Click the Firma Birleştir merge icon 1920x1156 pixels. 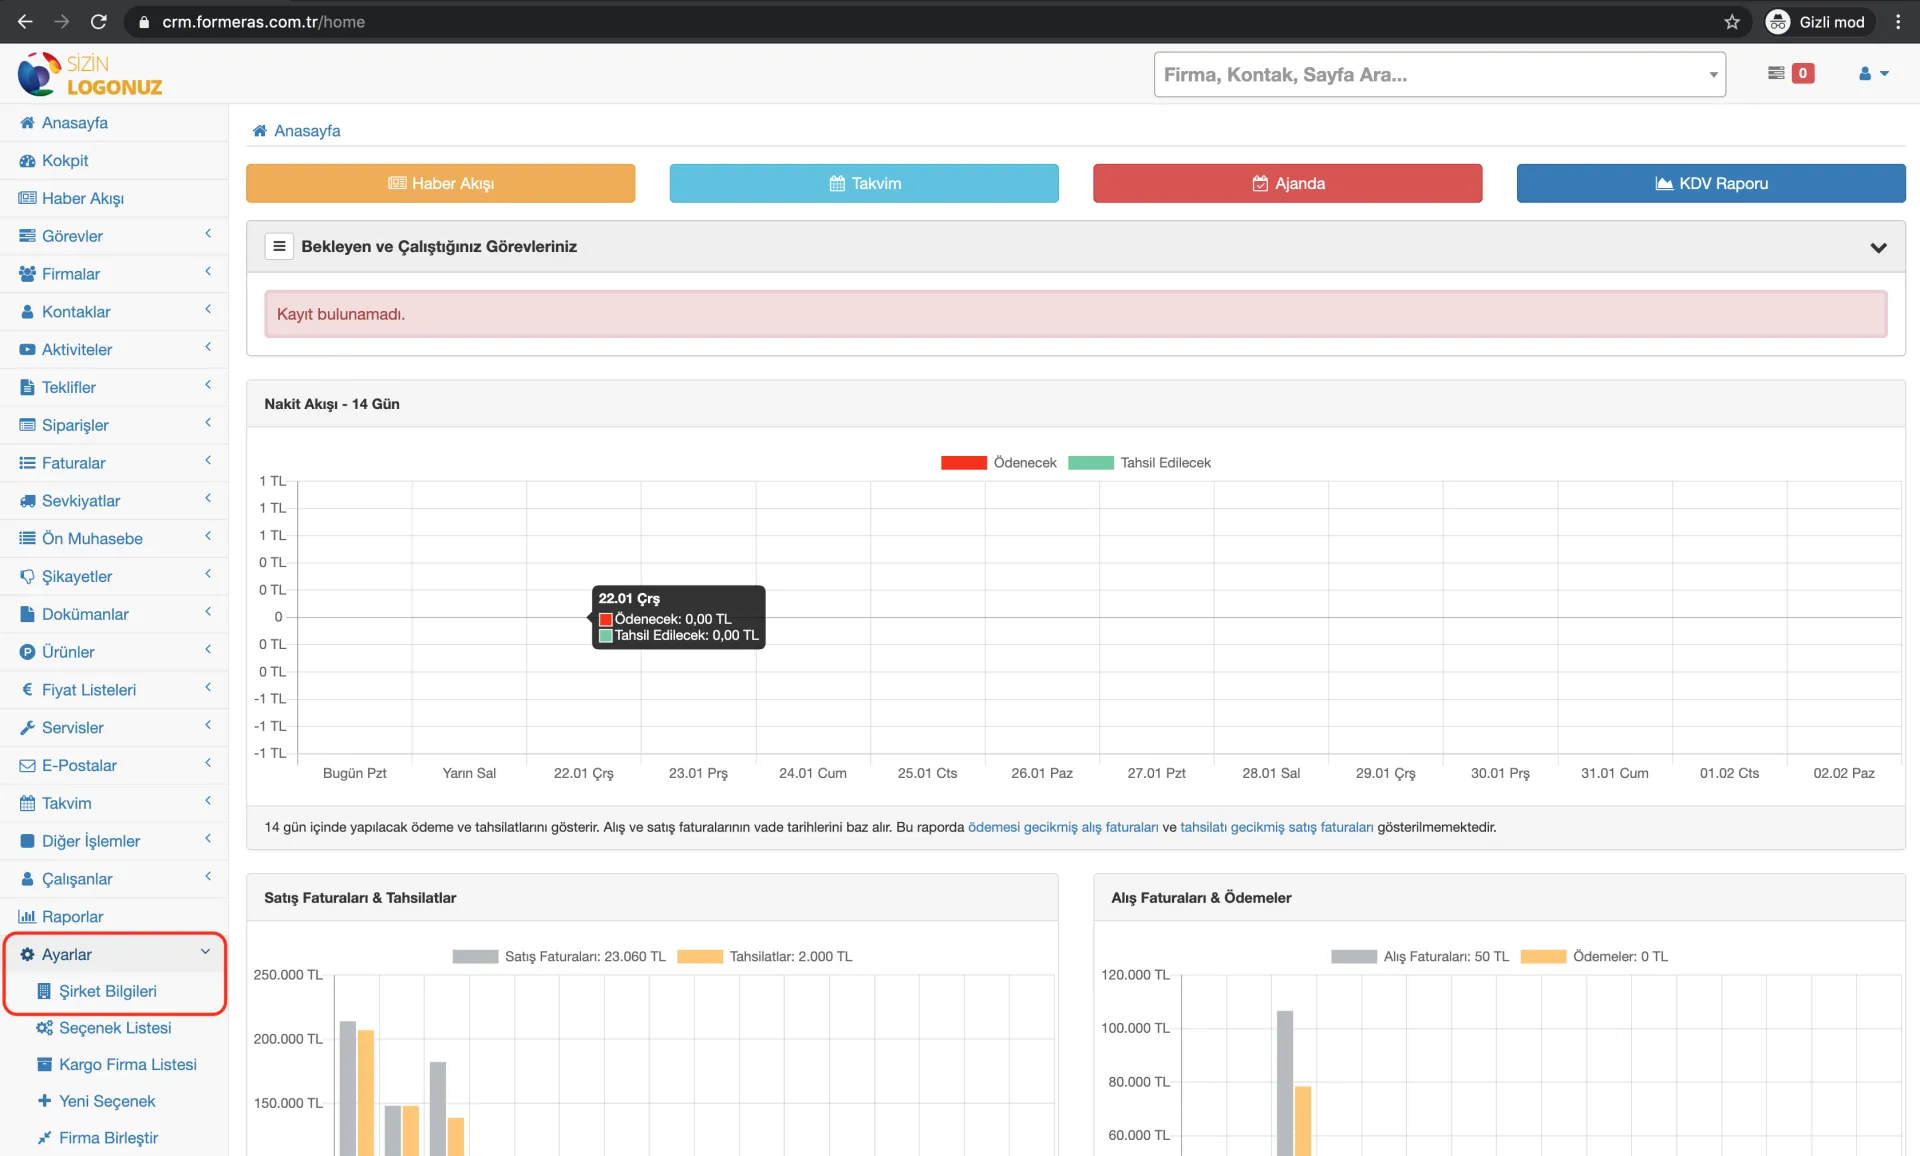click(44, 1138)
